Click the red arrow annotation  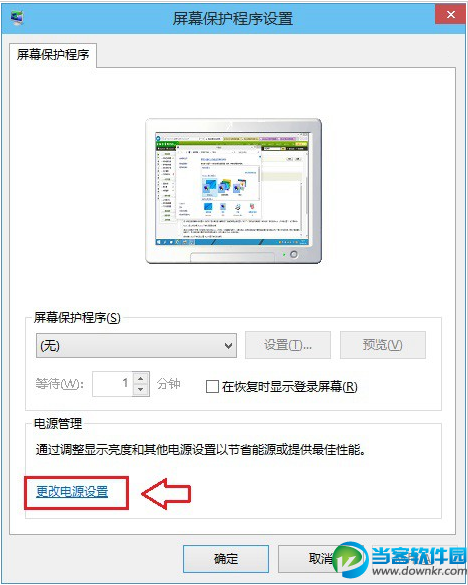pos(166,494)
